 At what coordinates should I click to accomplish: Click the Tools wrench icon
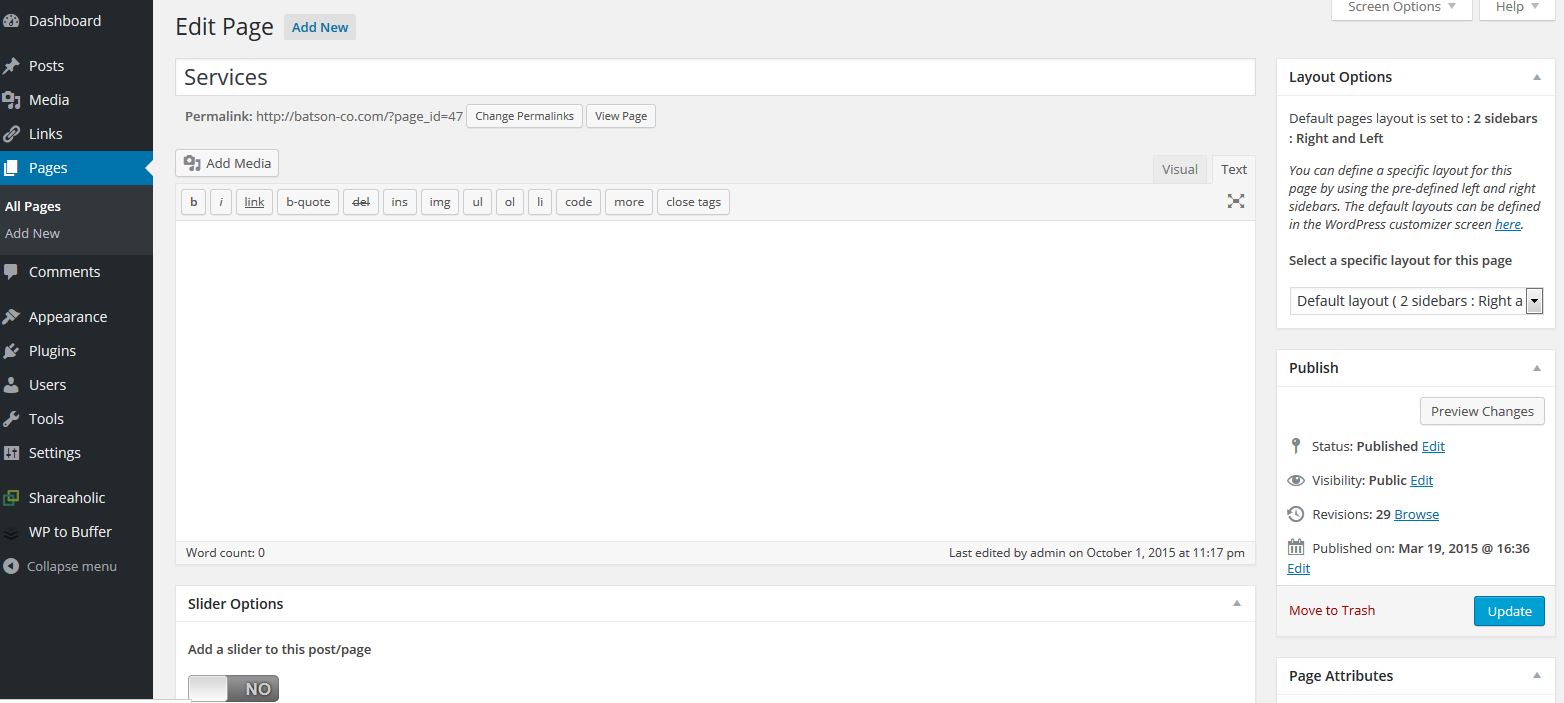(x=11, y=419)
